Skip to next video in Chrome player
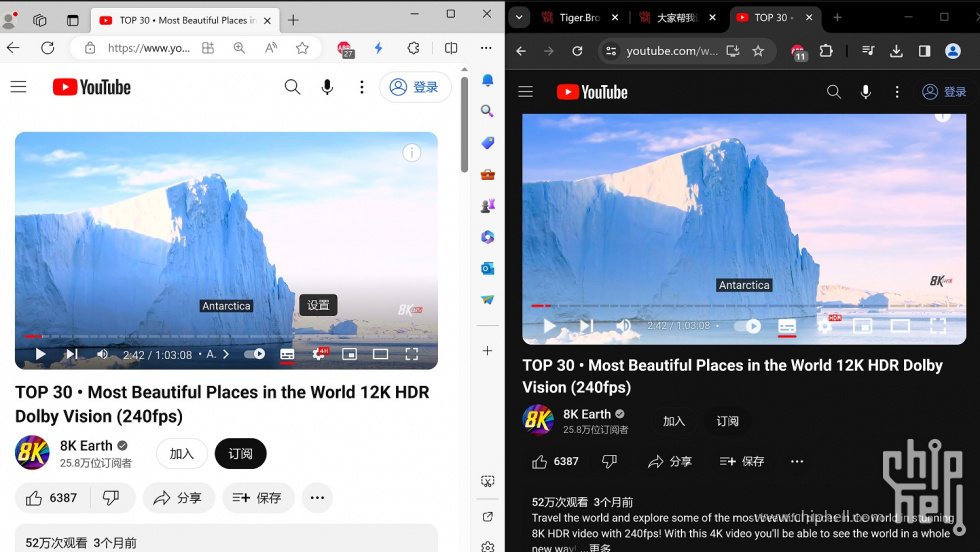The width and height of the screenshot is (980, 552). coord(586,326)
